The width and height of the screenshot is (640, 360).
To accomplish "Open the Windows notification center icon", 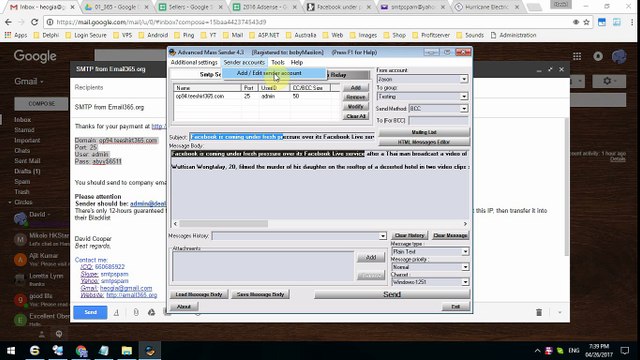I will click(625, 351).
